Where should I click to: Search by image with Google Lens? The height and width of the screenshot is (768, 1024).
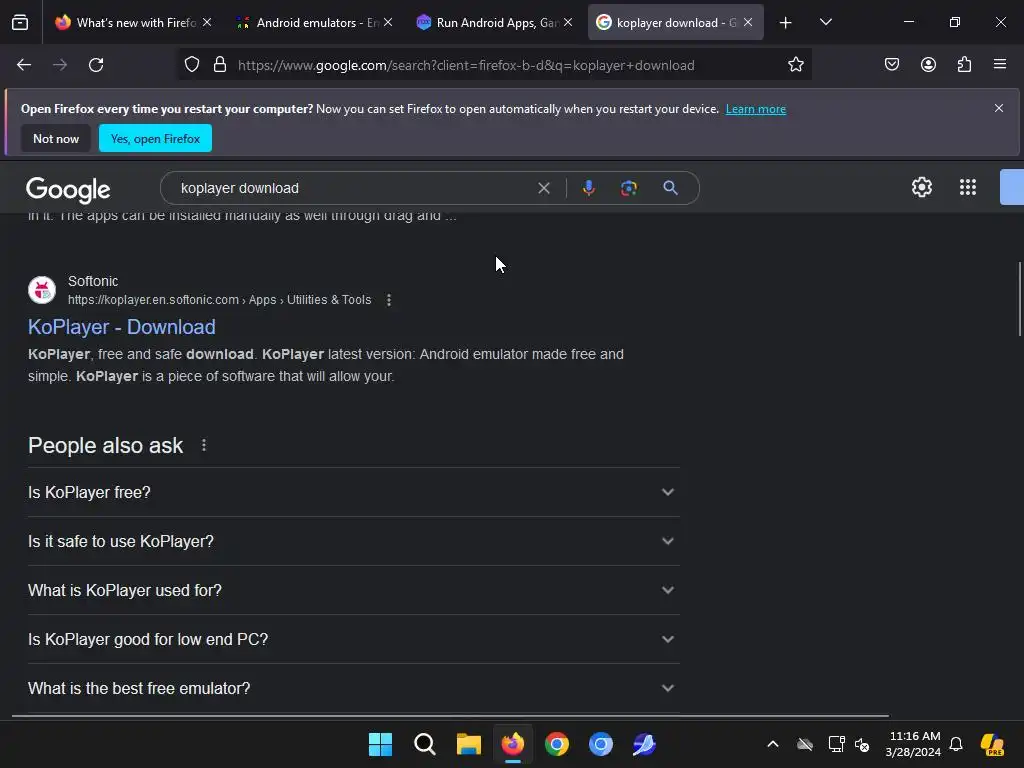coord(628,188)
